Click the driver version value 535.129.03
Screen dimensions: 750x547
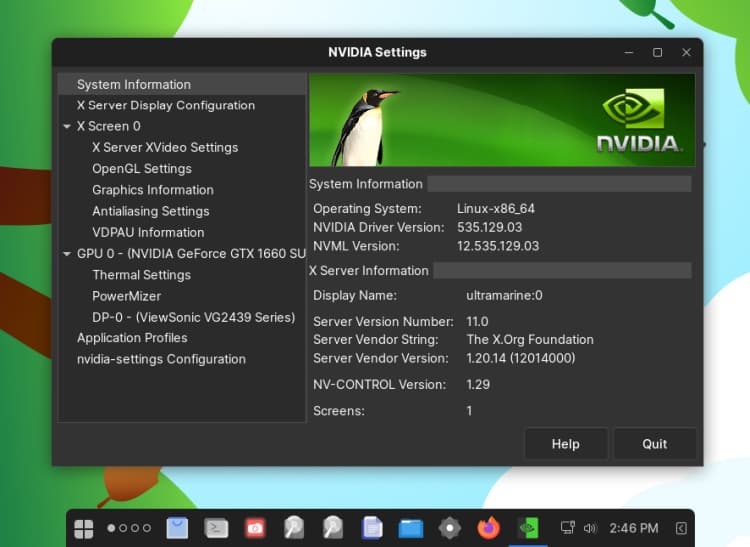pyautogui.click(x=489, y=227)
